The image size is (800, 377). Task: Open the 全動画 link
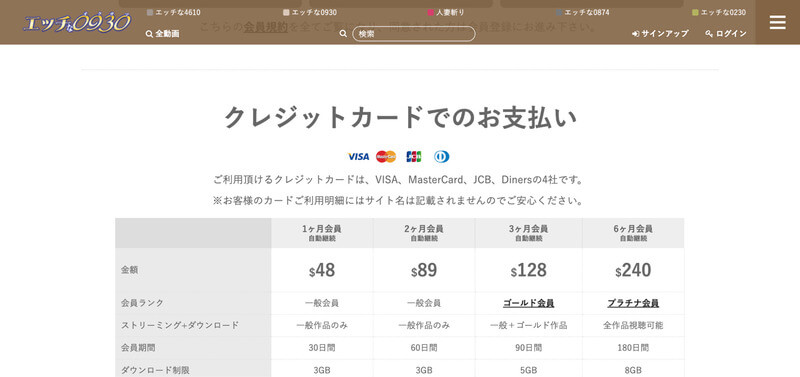tap(162, 34)
